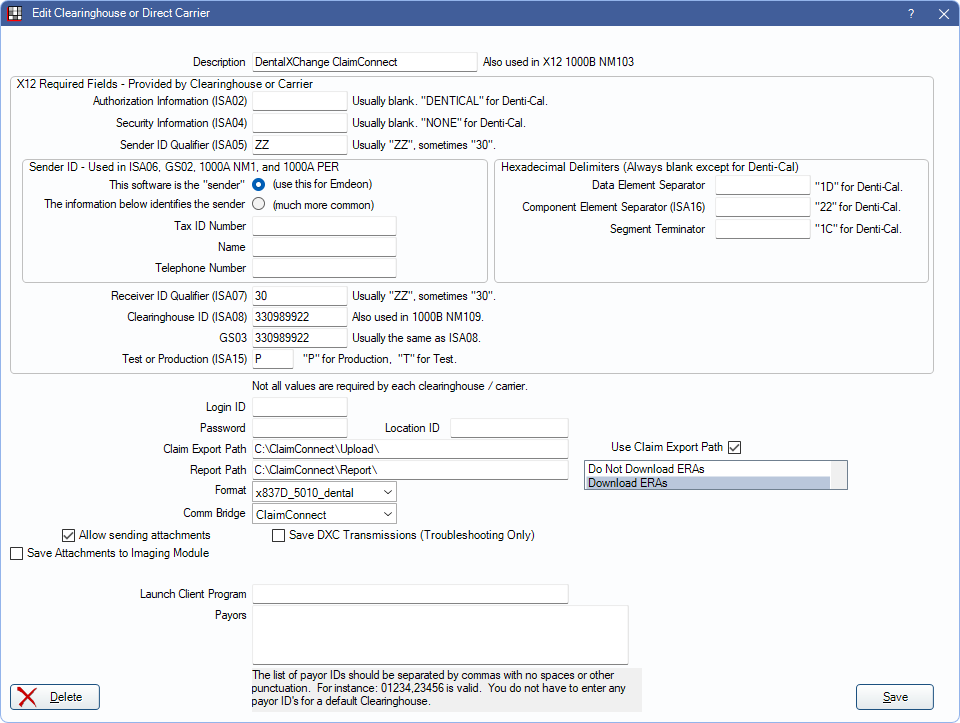The width and height of the screenshot is (960, 723).
Task: Click Test or Production (ISA15) field
Action: [x=272, y=359]
